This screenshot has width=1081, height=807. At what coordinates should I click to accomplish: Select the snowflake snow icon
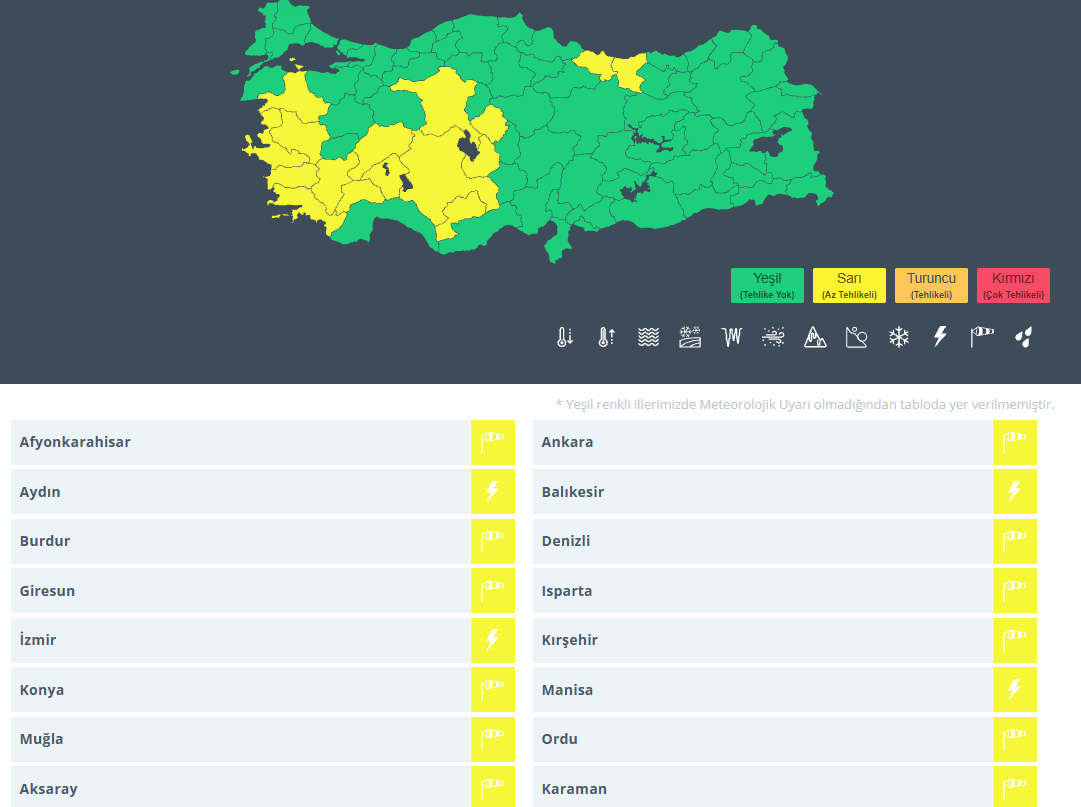point(899,337)
